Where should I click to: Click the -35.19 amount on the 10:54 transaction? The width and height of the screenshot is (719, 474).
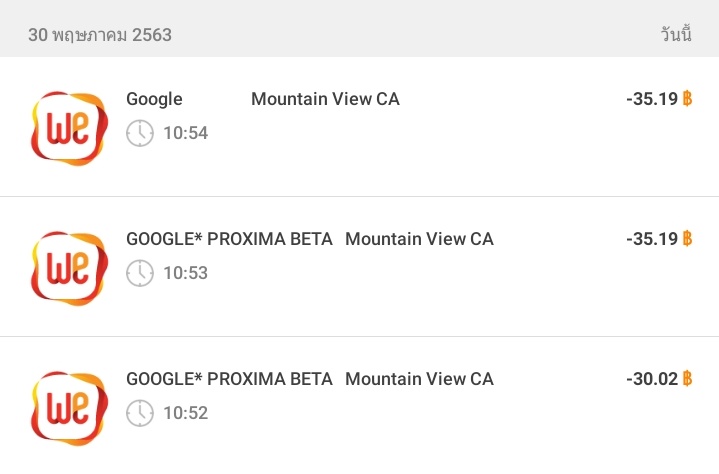click(651, 99)
